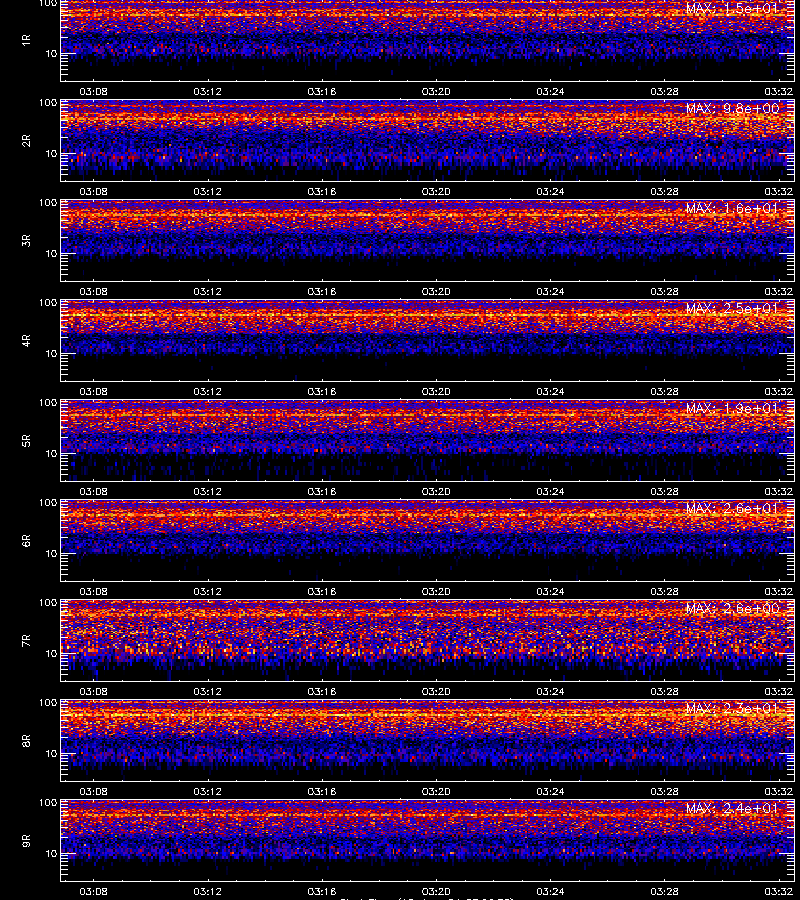Select the MAX: 1.6e+01 annotation

pyautogui.click(x=732, y=208)
